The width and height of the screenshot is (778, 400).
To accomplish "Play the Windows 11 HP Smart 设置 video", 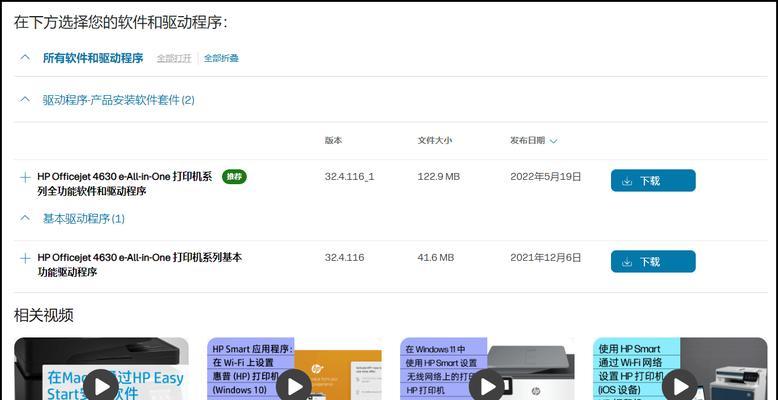I will click(487, 386).
